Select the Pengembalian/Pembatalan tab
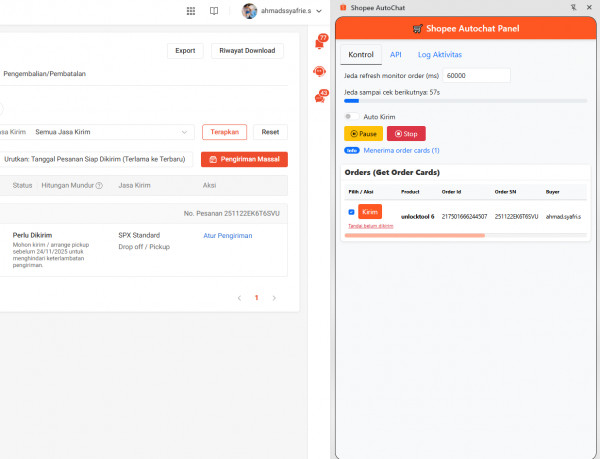 click(x=44, y=73)
